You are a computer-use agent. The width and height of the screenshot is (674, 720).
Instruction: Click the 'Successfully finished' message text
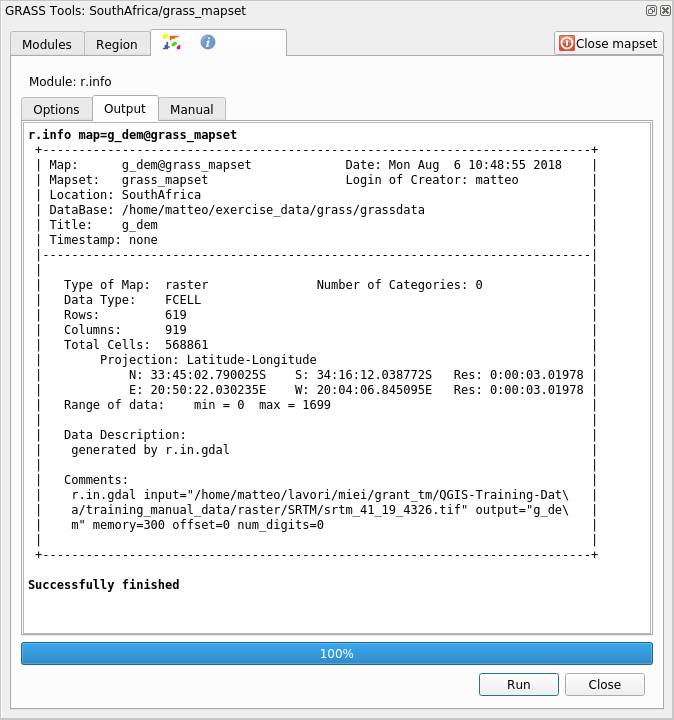(x=104, y=585)
